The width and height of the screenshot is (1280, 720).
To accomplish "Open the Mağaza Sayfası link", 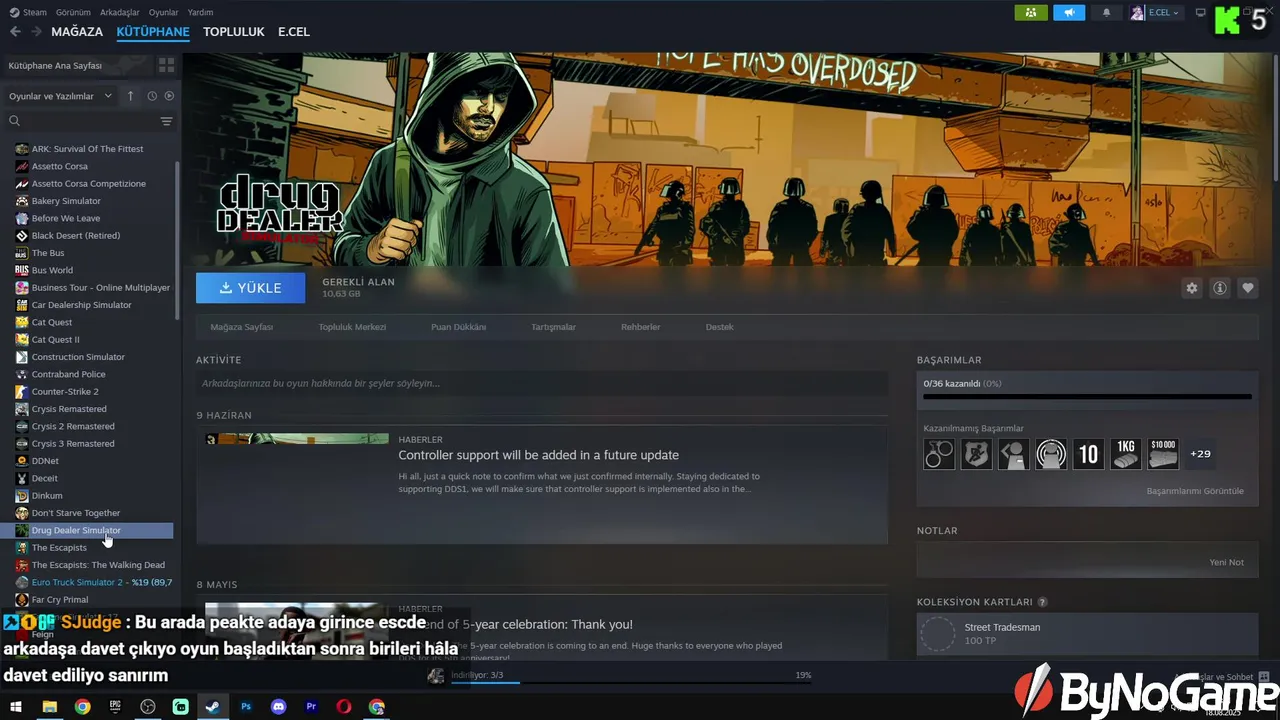I will click(x=241, y=327).
